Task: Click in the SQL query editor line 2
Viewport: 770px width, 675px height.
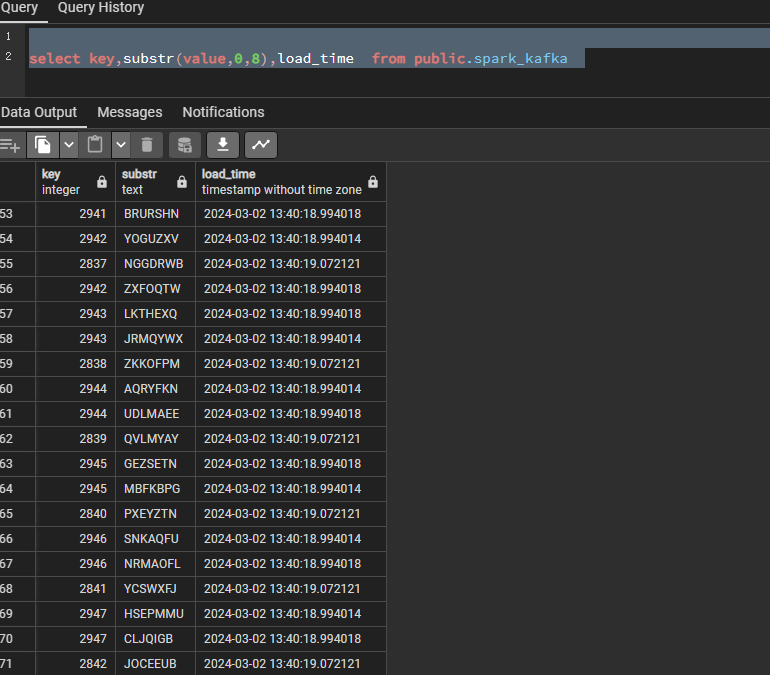Action: (300, 58)
